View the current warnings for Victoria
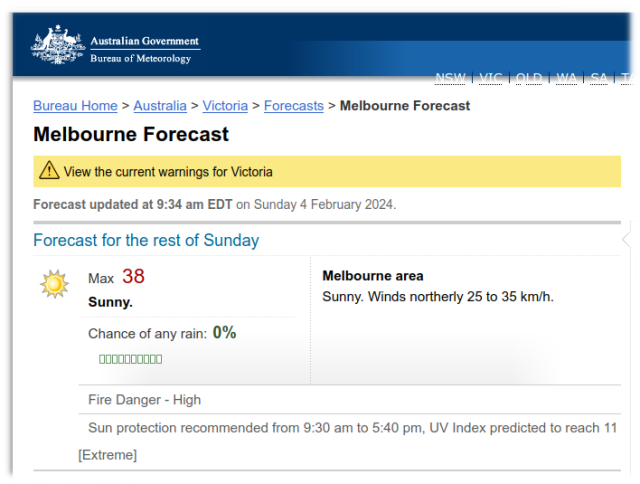 click(x=168, y=172)
